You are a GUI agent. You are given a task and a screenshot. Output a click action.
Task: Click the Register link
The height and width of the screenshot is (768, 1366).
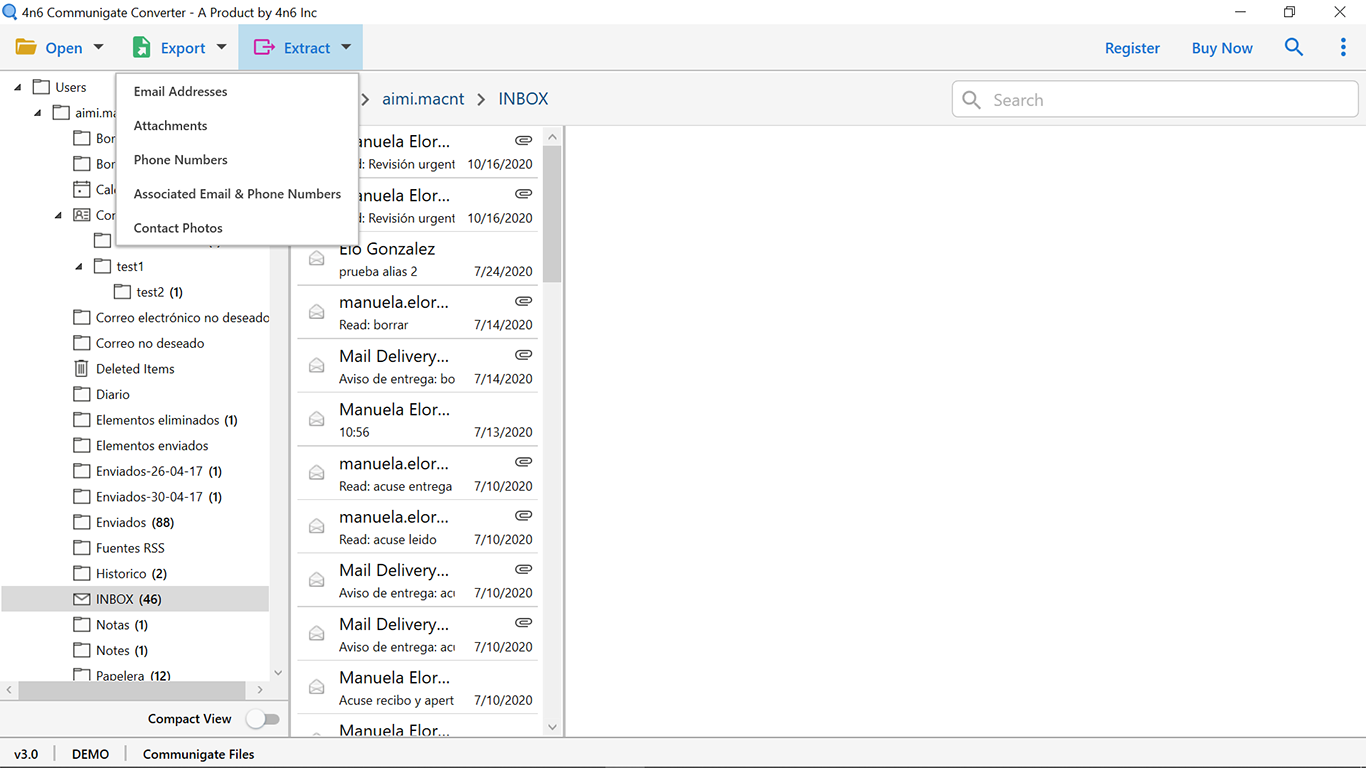1132,48
